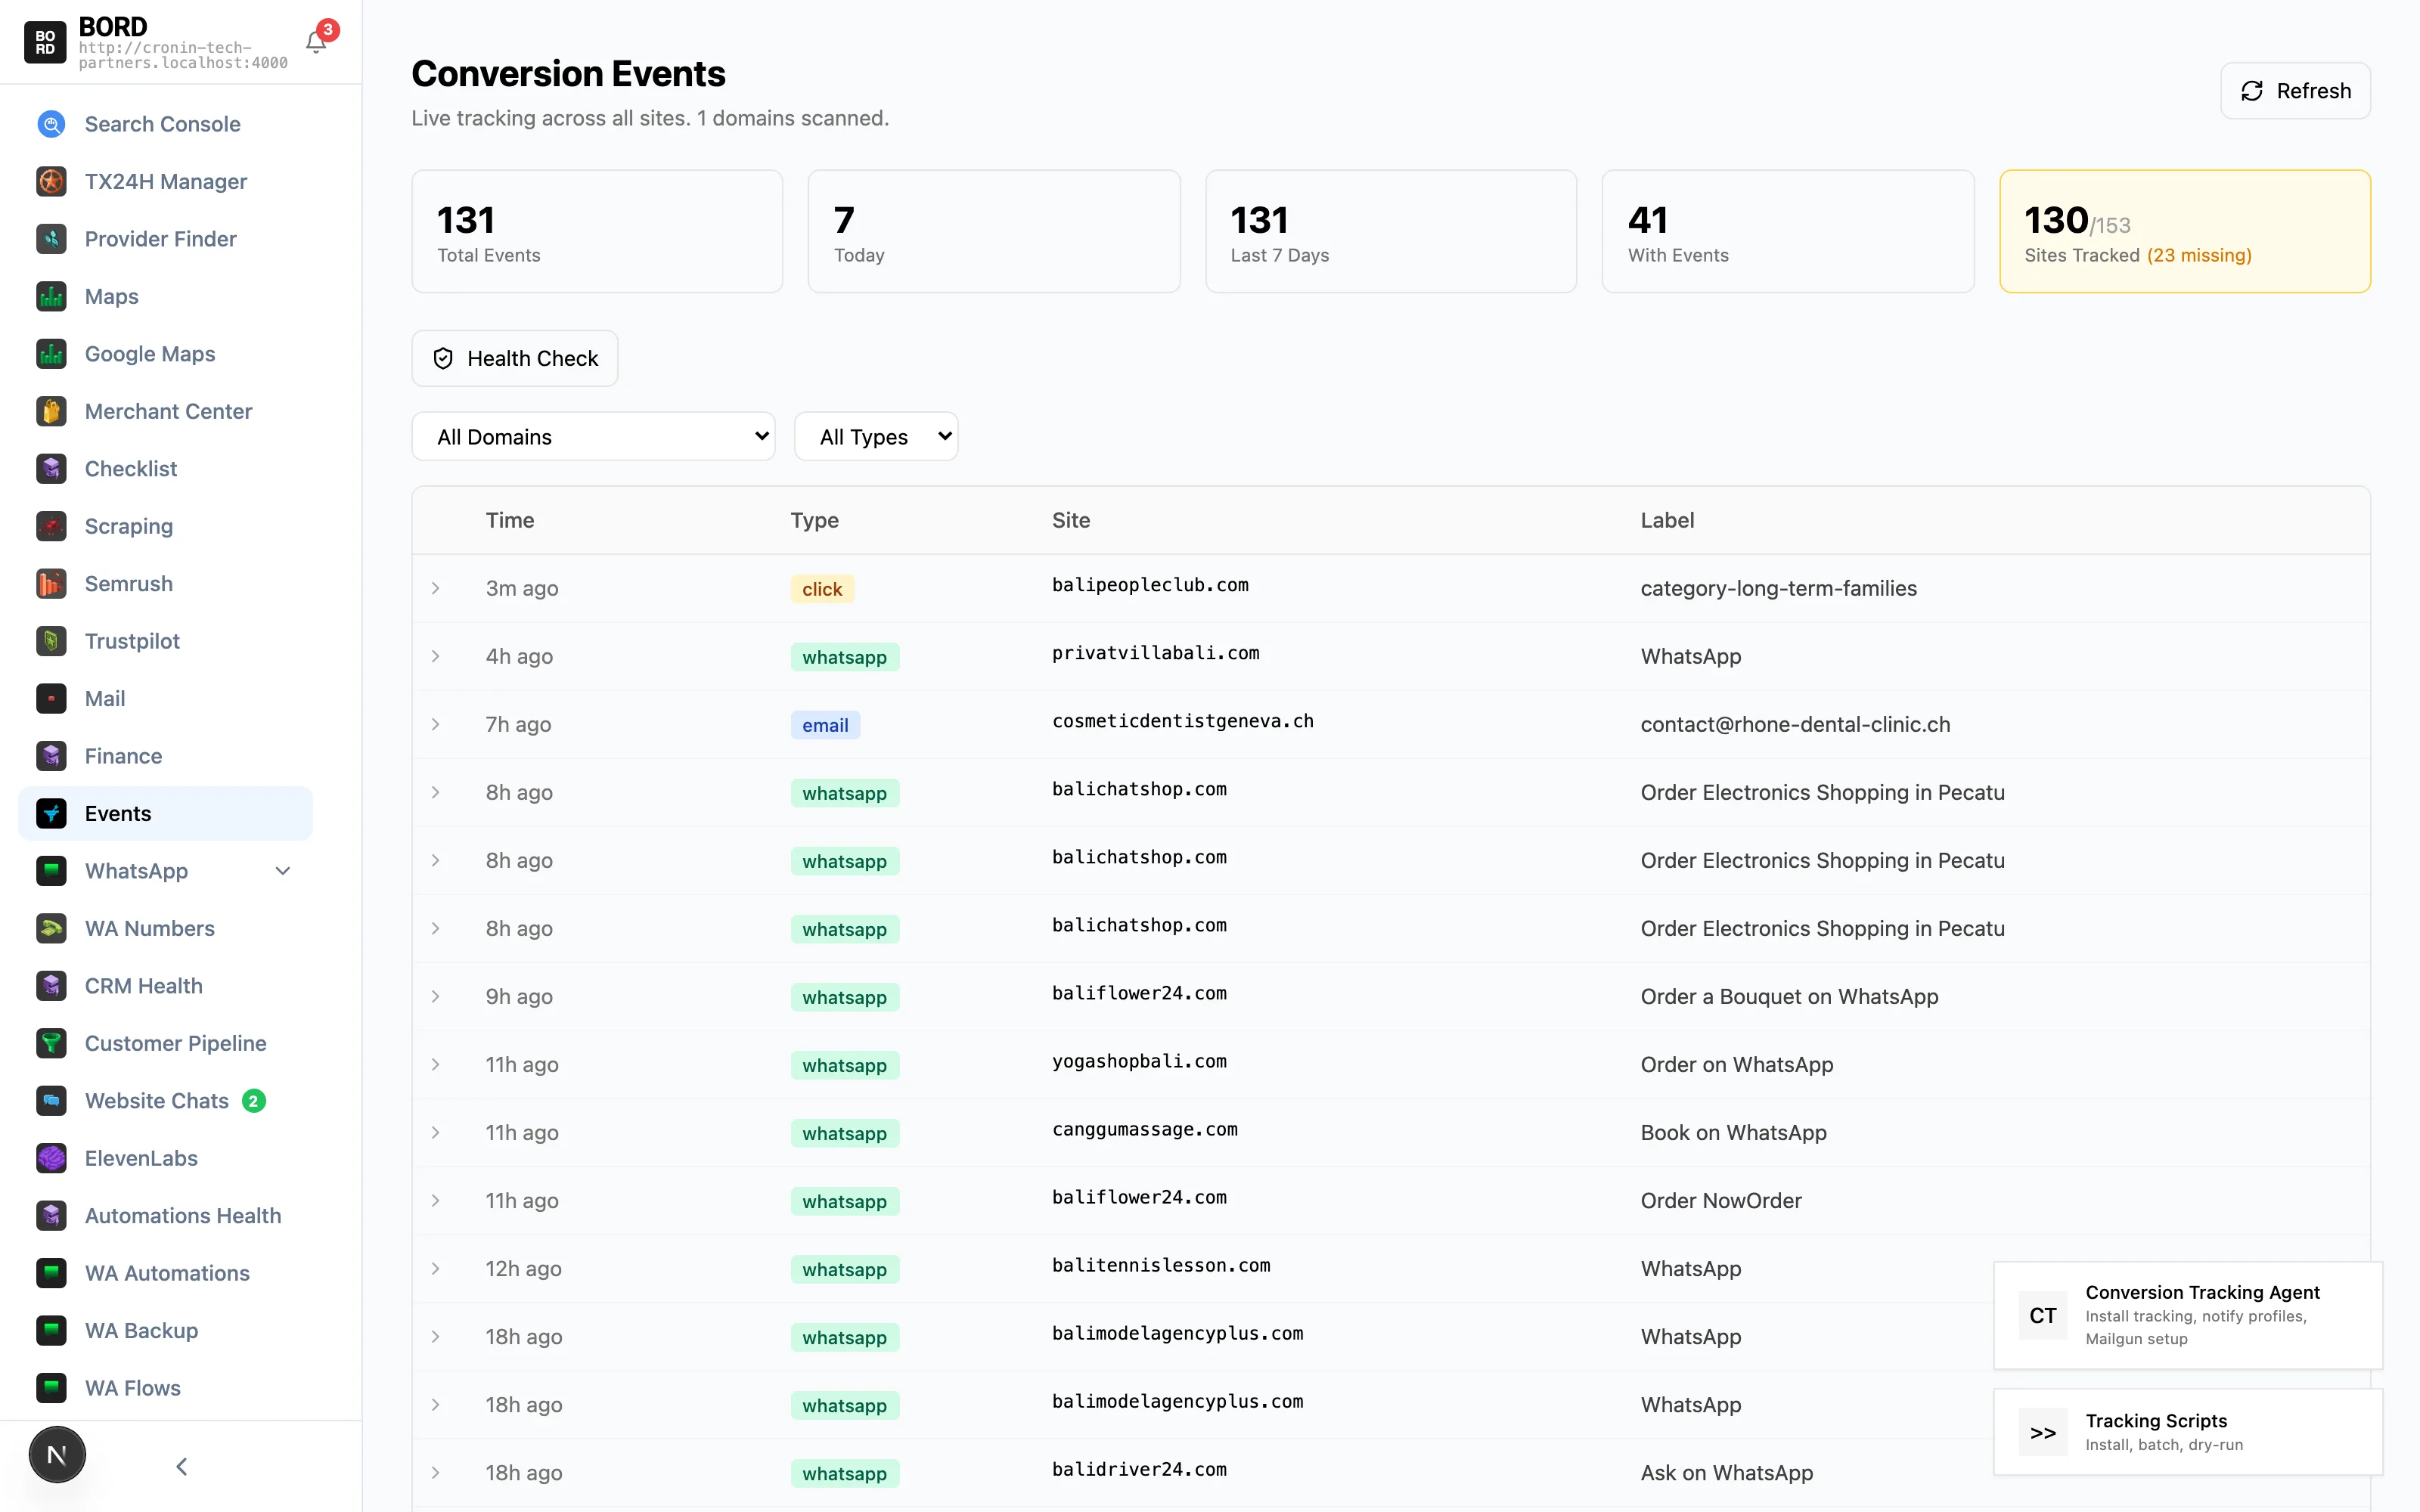This screenshot has height=1512, width=2420.
Task: Open the All Types filter dropdown
Action: click(876, 436)
